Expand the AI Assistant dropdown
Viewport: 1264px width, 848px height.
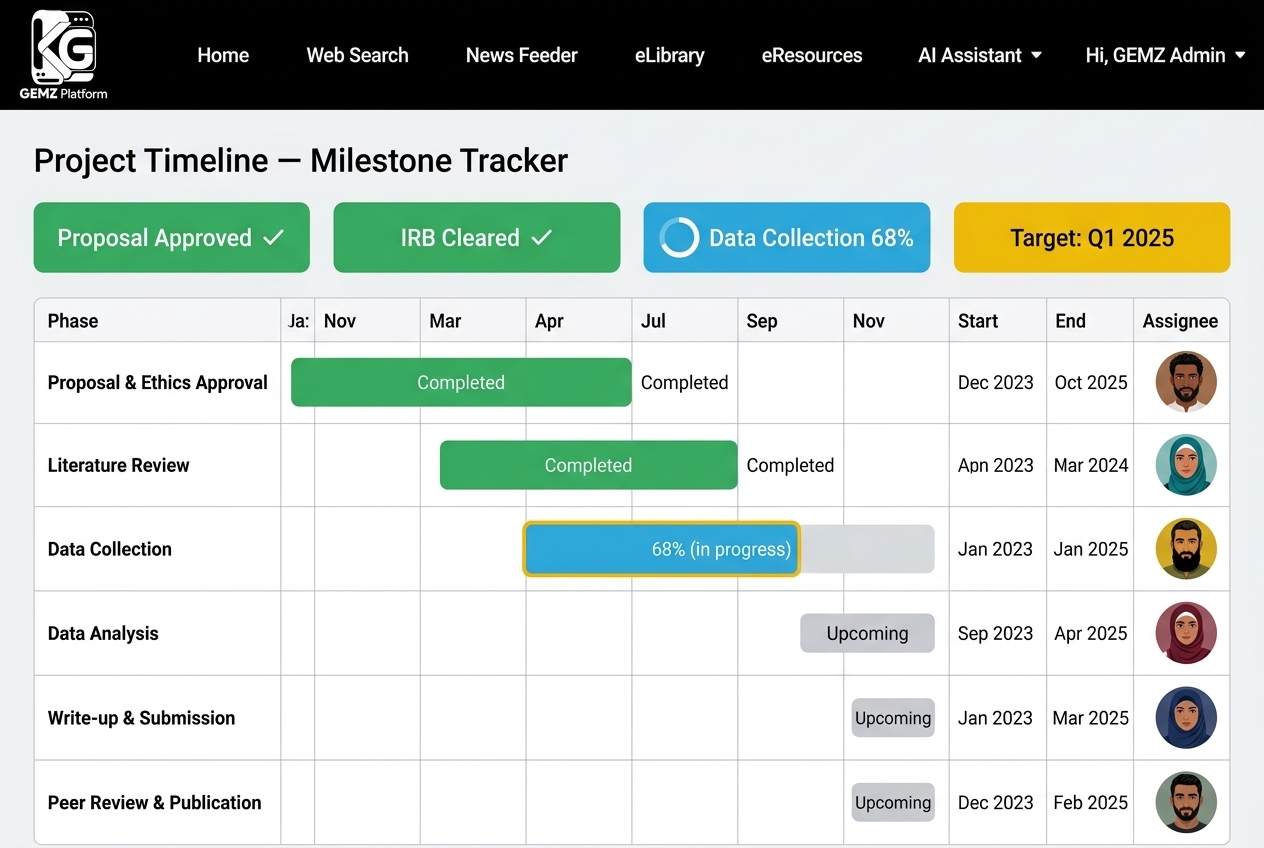(980, 55)
